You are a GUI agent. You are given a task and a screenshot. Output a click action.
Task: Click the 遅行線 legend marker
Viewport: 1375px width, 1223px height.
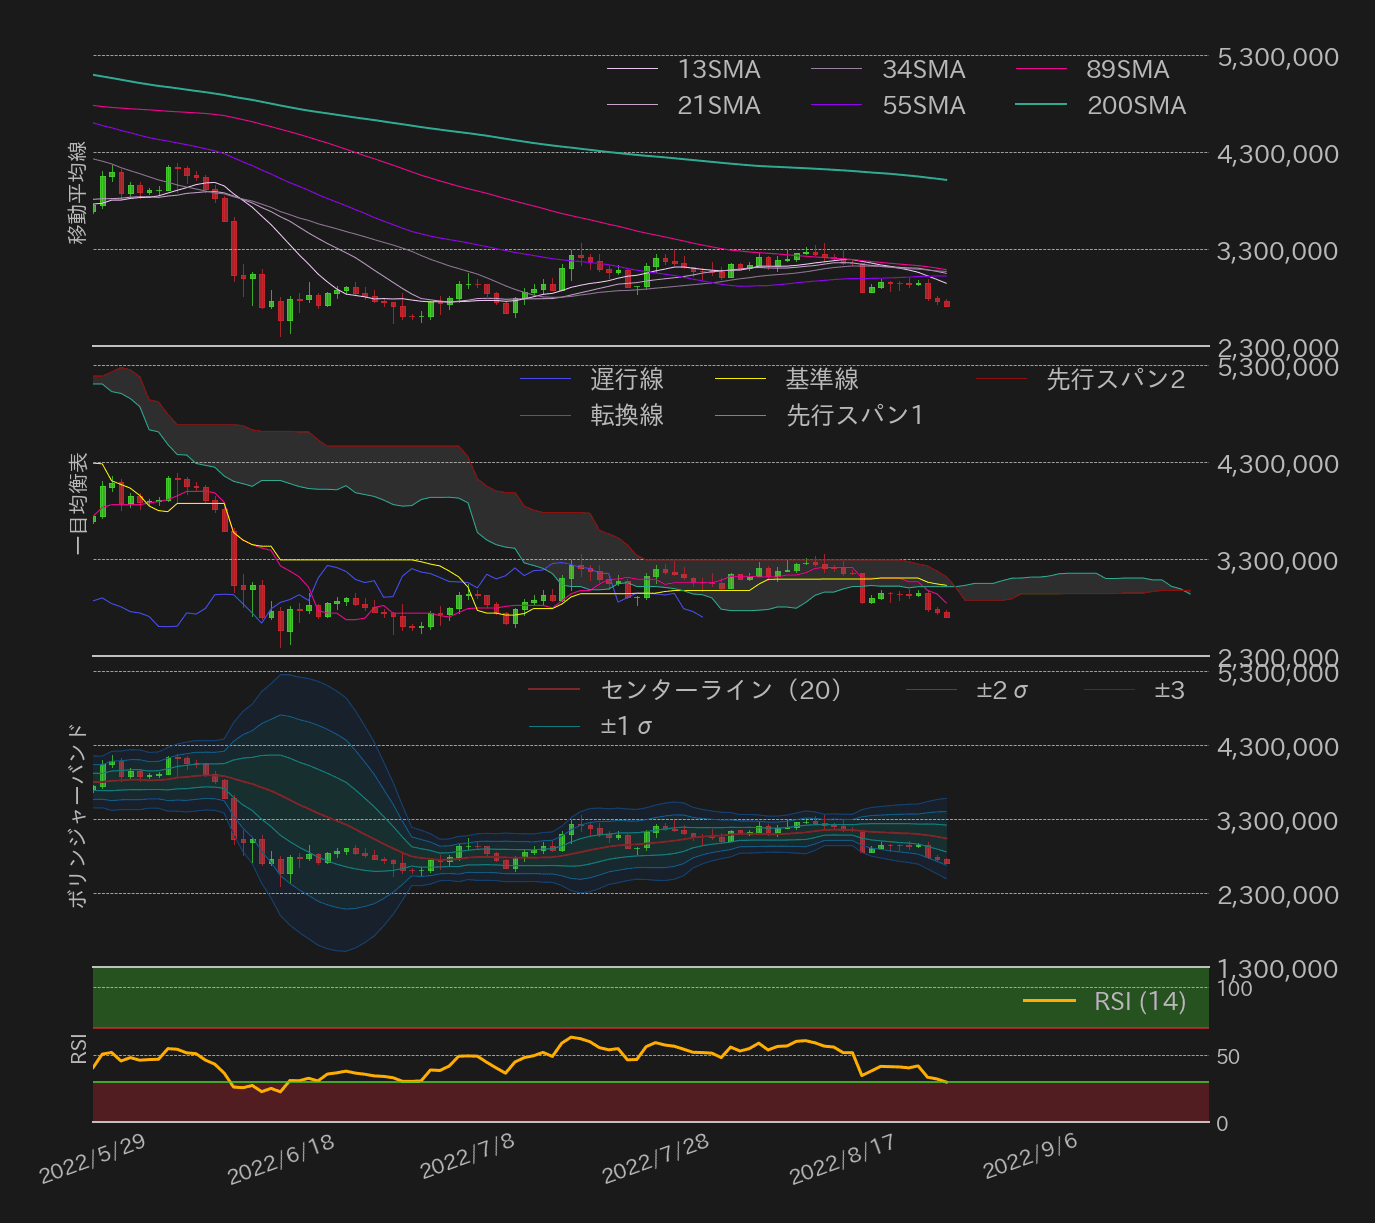546,380
